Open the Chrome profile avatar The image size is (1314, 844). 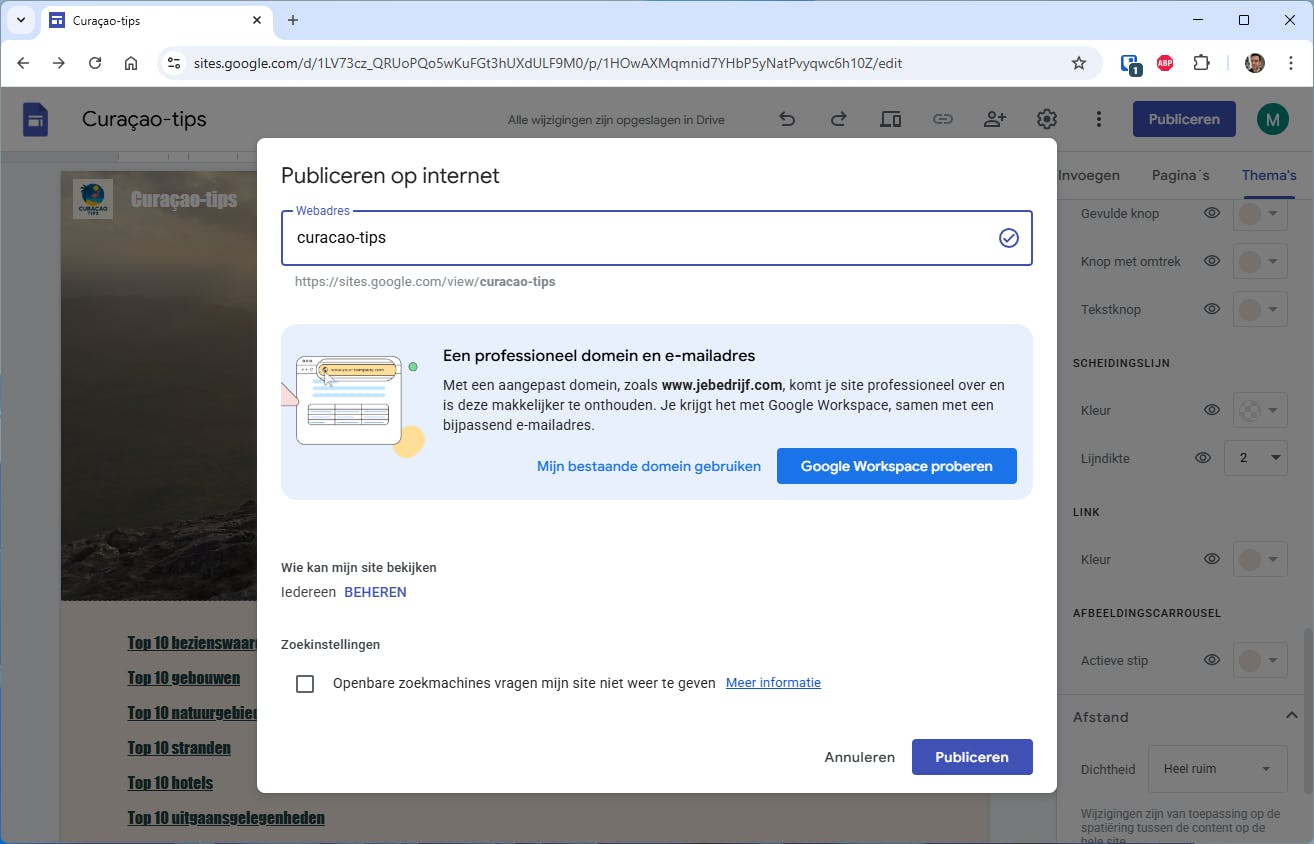pyautogui.click(x=1255, y=63)
